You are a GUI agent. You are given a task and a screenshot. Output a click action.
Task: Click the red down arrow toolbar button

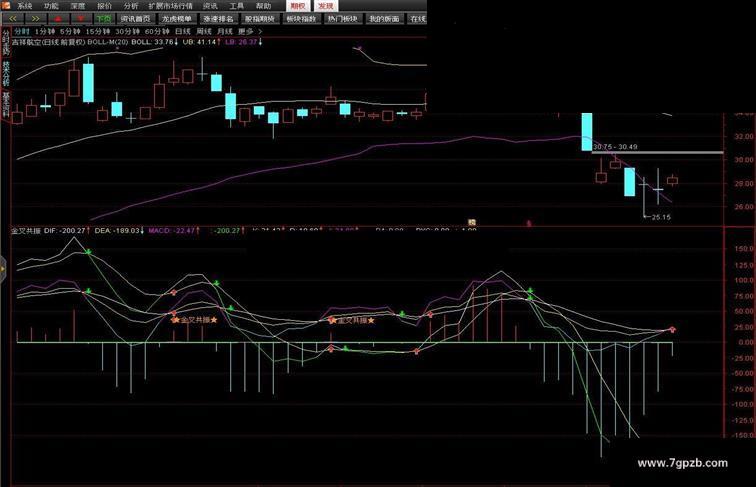coord(81,19)
